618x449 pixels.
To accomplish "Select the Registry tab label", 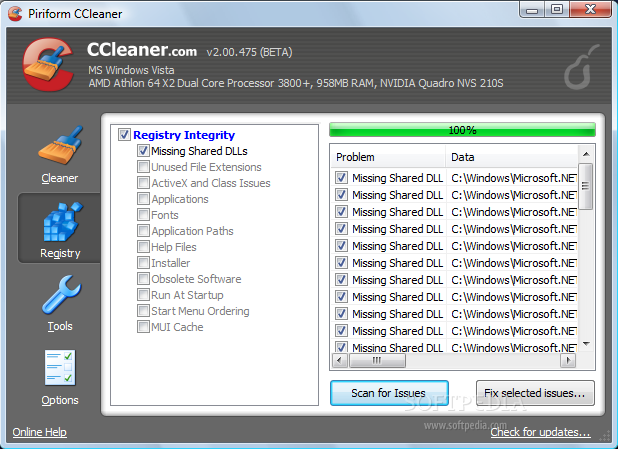I will coord(60,253).
